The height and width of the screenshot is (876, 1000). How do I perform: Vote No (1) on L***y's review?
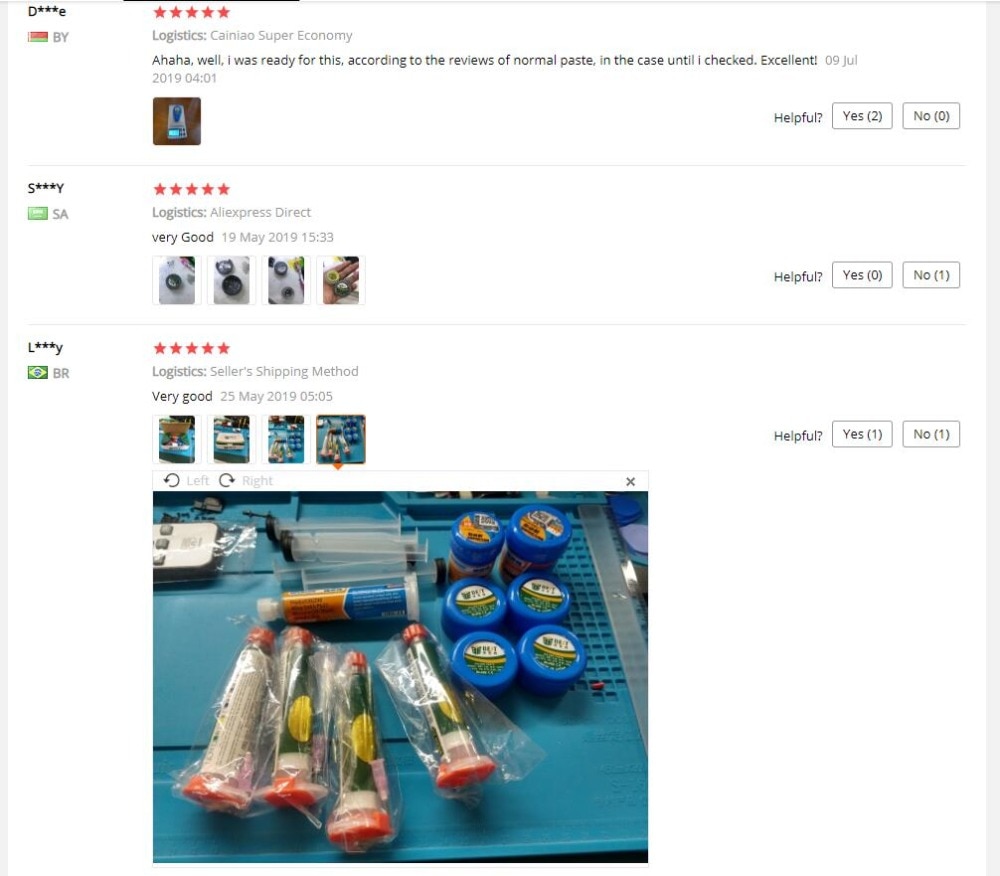tap(931, 434)
